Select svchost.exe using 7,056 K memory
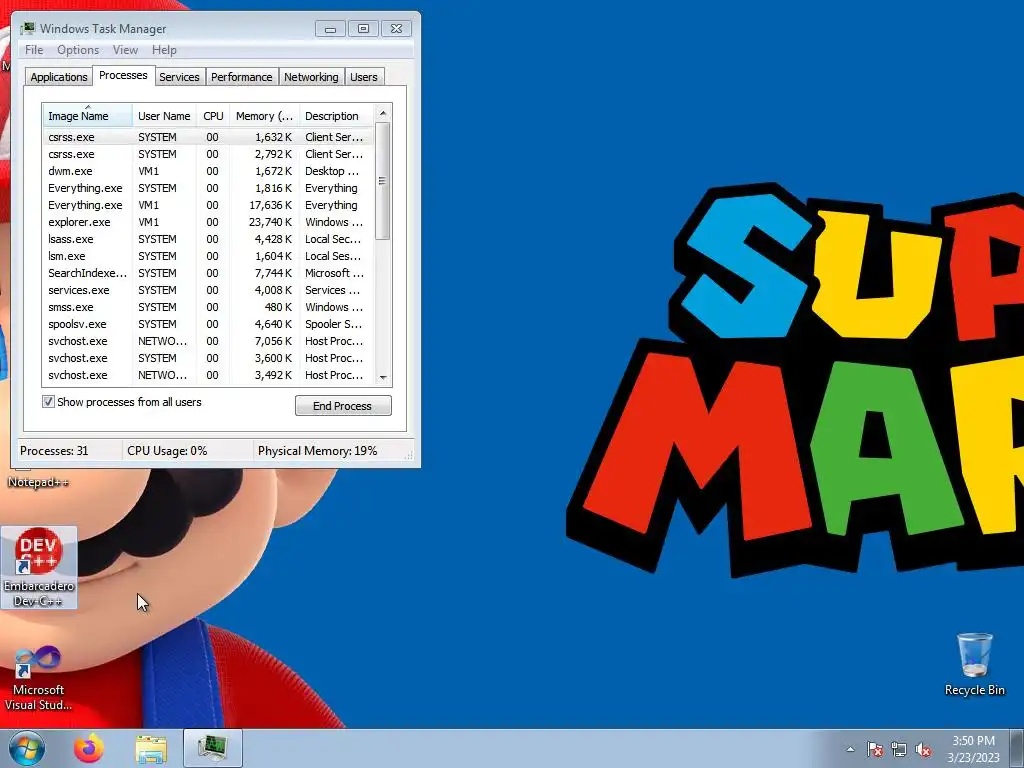 (x=208, y=341)
